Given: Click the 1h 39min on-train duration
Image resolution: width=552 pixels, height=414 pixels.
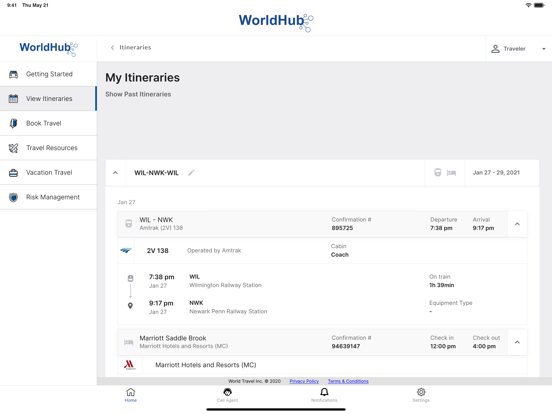Looking at the screenshot, I should [441, 285].
